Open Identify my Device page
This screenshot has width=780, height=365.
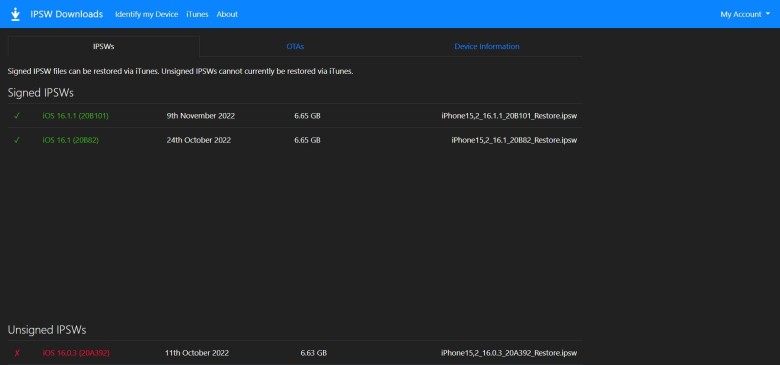pyautogui.click(x=146, y=14)
